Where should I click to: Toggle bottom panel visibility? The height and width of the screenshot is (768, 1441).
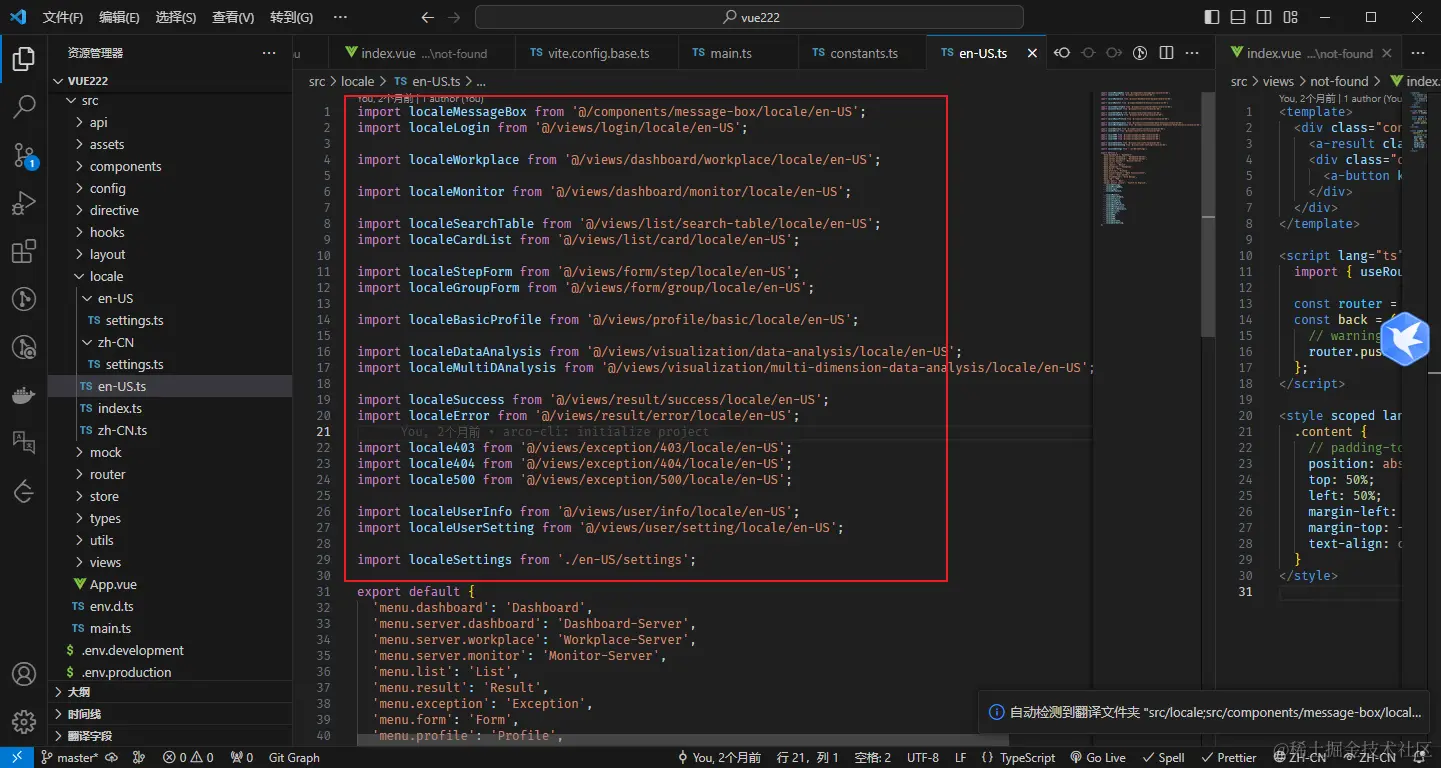pyautogui.click(x=1238, y=17)
